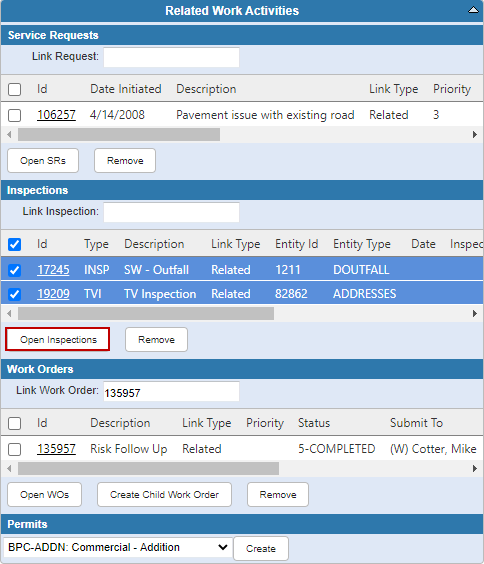Screen dimensions: 484x564
Task: Remove the selected inspections
Action: tap(156, 339)
